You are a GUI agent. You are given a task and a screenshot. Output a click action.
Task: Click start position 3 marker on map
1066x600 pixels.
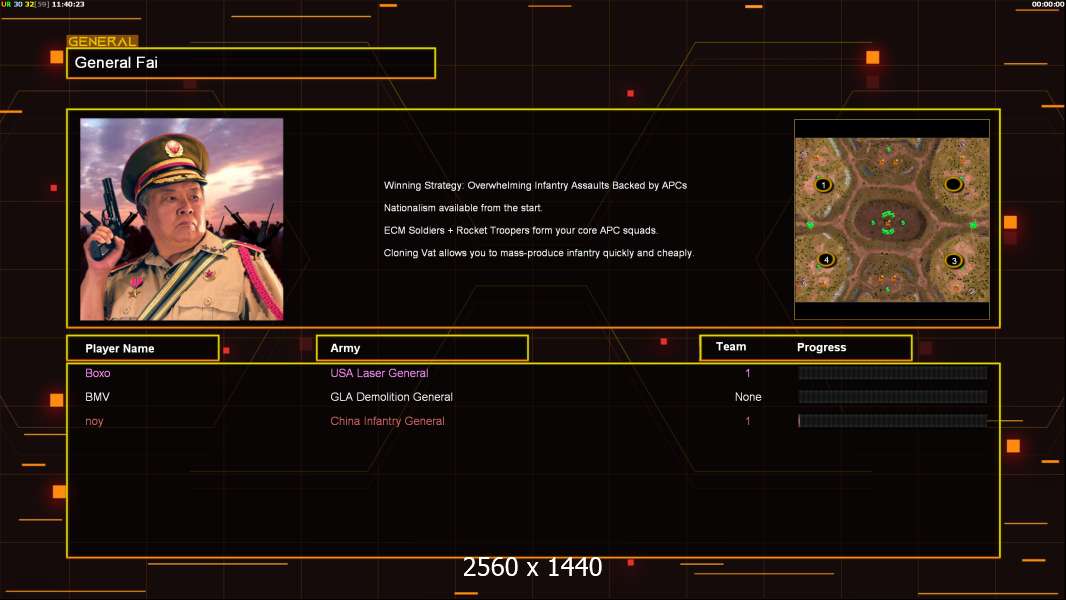pos(953,261)
